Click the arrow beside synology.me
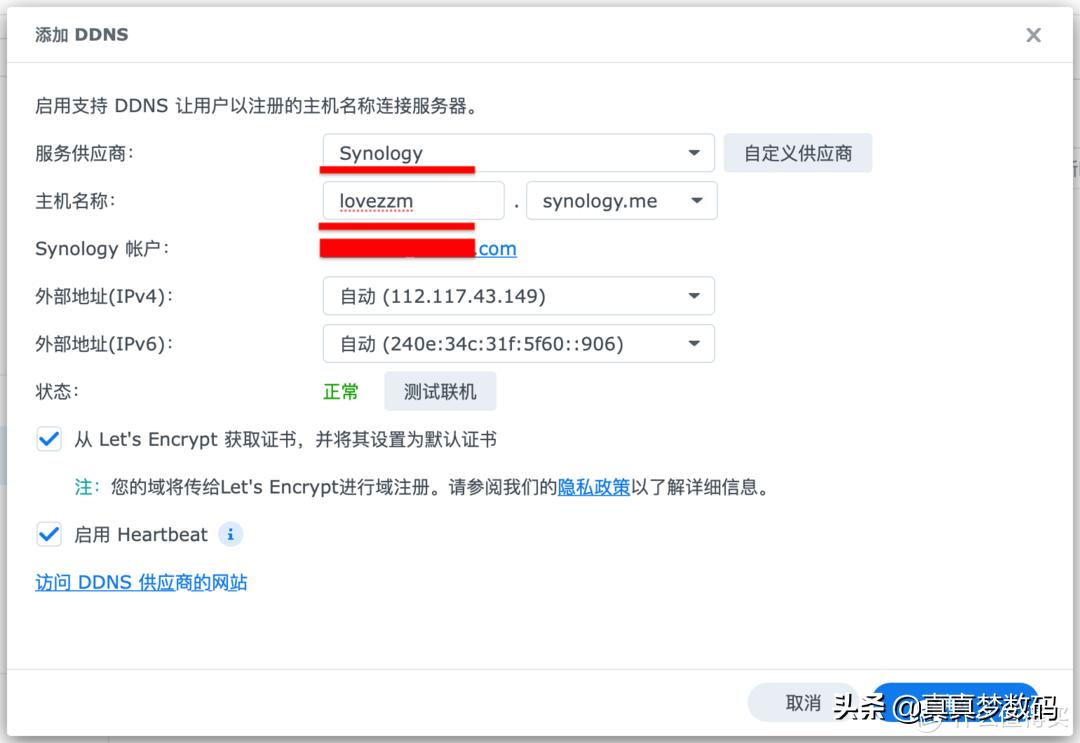 point(698,200)
